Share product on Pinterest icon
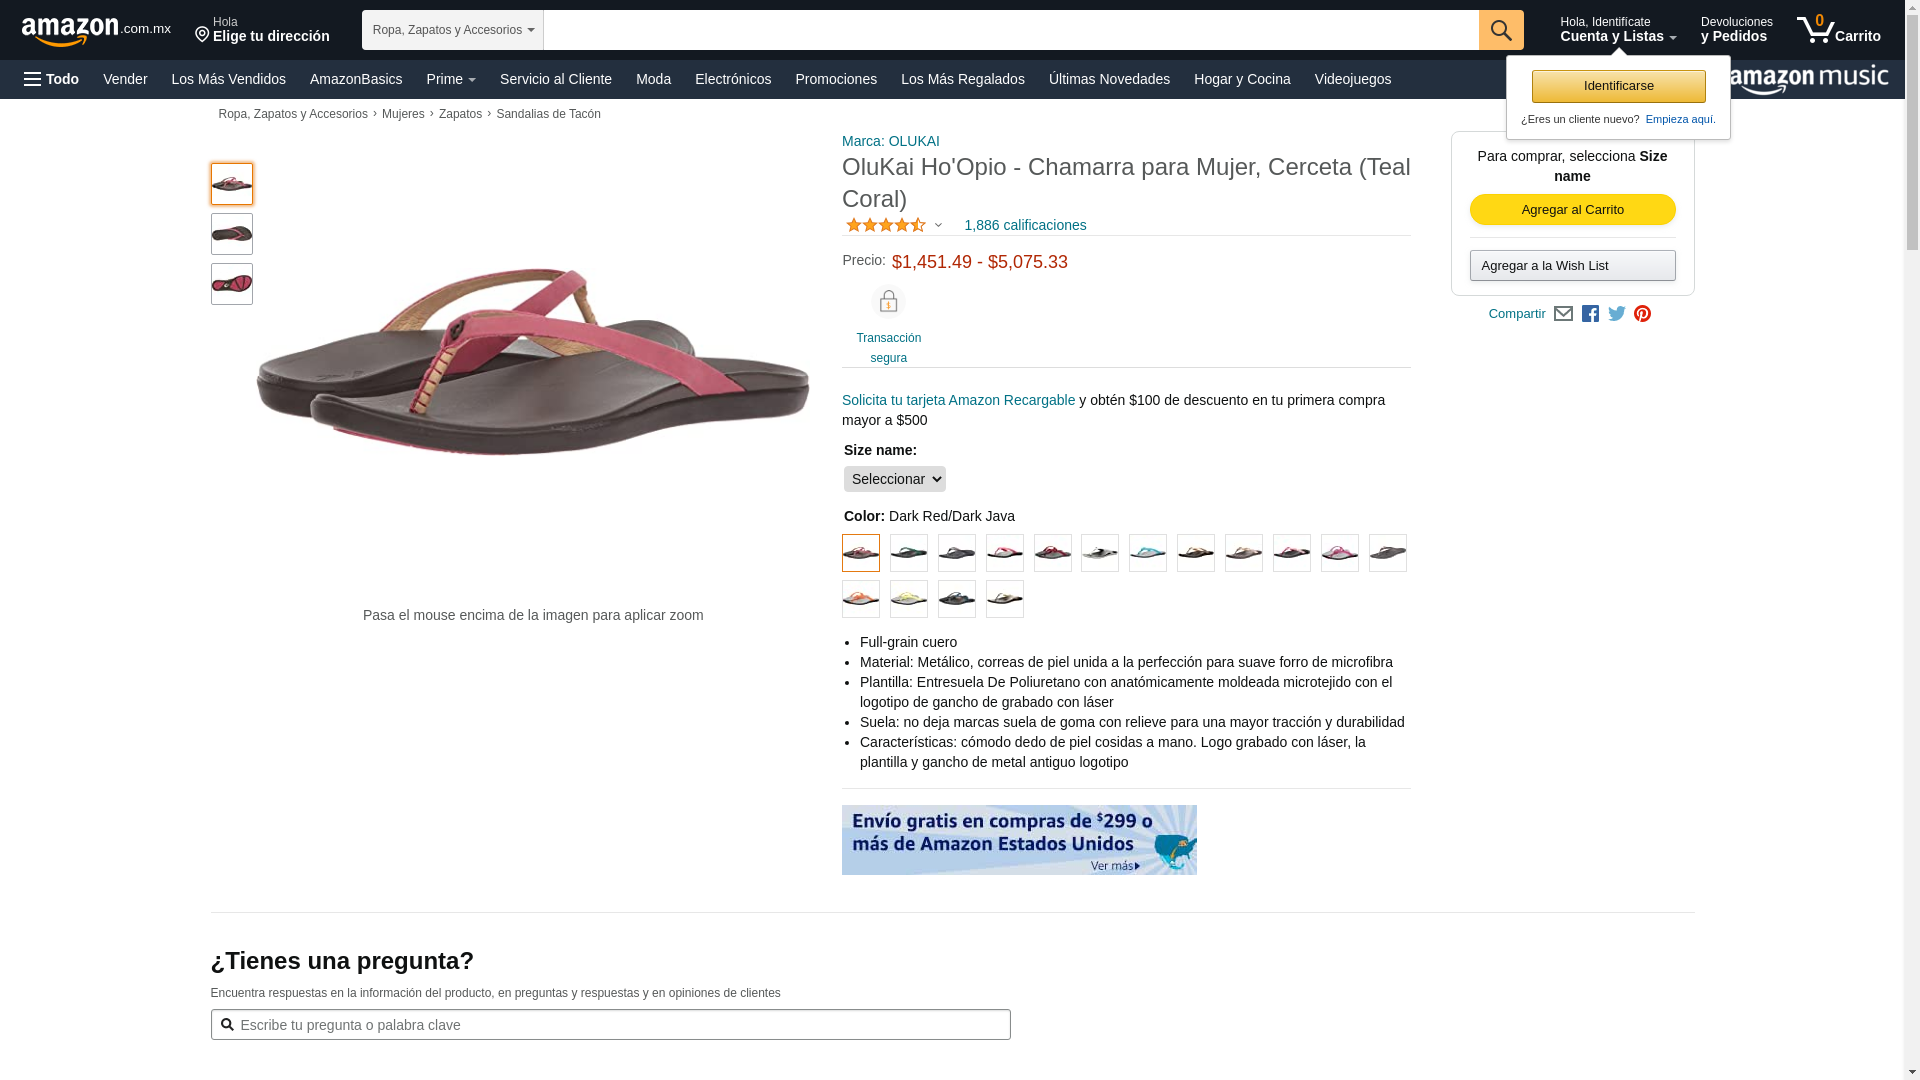 coord(1643,314)
